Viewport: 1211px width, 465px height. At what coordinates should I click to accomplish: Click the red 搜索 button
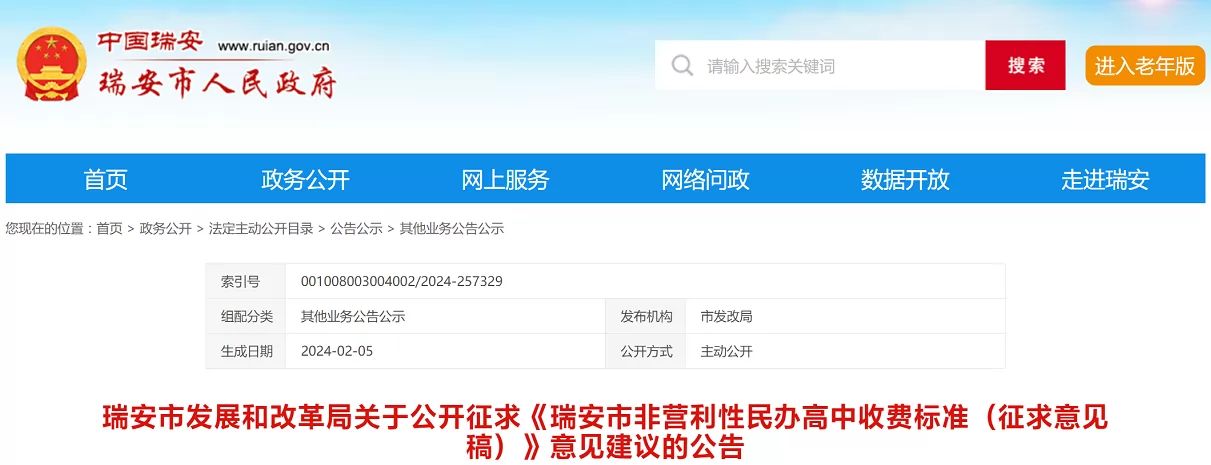coord(1025,66)
